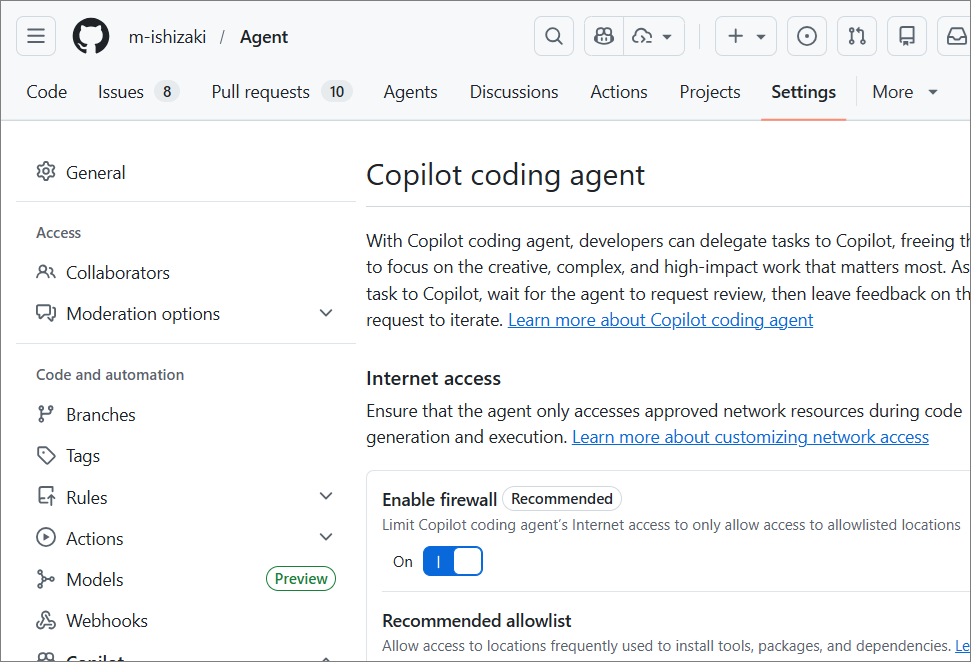Open the pull requests header icon
Screen dimensions: 971x662
tap(857, 37)
